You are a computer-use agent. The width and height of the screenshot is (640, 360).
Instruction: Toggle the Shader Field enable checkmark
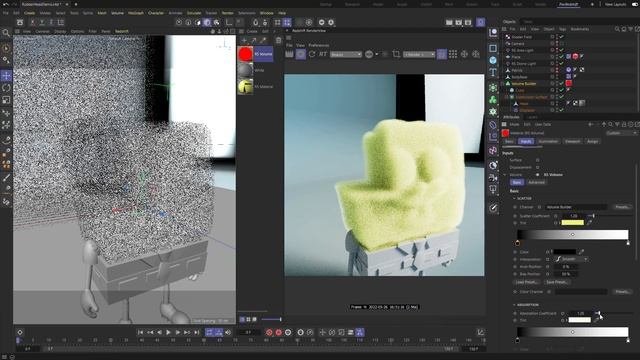click(562, 37)
